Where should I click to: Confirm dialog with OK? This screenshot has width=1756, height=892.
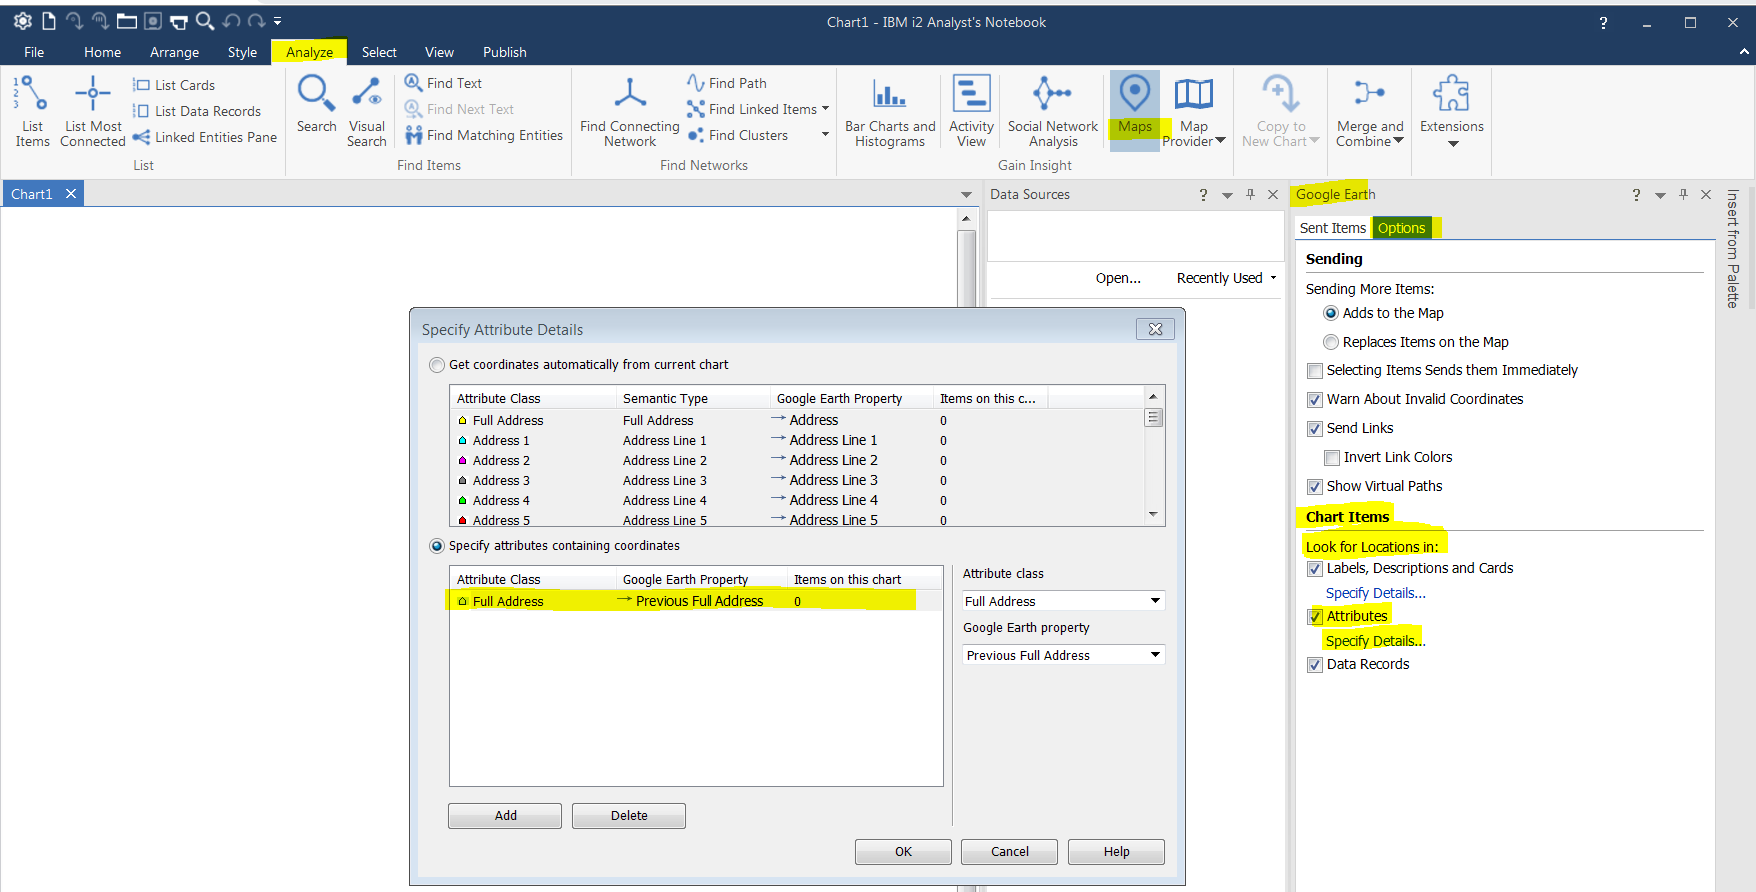click(903, 852)
